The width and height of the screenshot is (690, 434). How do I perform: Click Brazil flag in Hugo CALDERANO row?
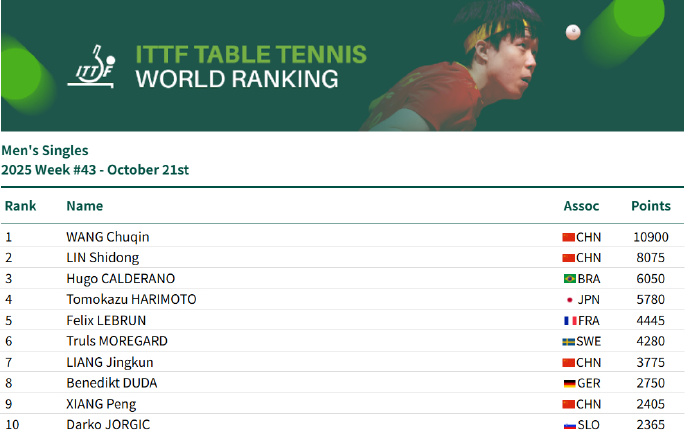[x=569, y=279]
